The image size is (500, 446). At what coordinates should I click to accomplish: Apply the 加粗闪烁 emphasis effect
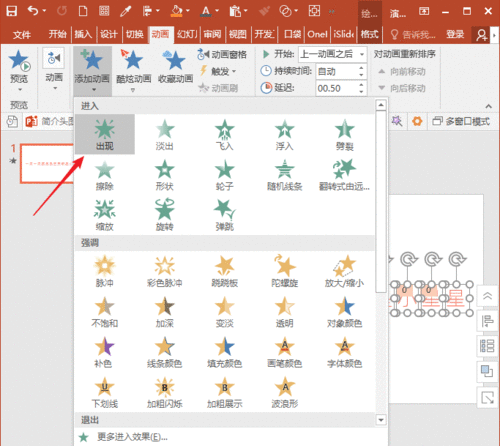tap(165, 392)
